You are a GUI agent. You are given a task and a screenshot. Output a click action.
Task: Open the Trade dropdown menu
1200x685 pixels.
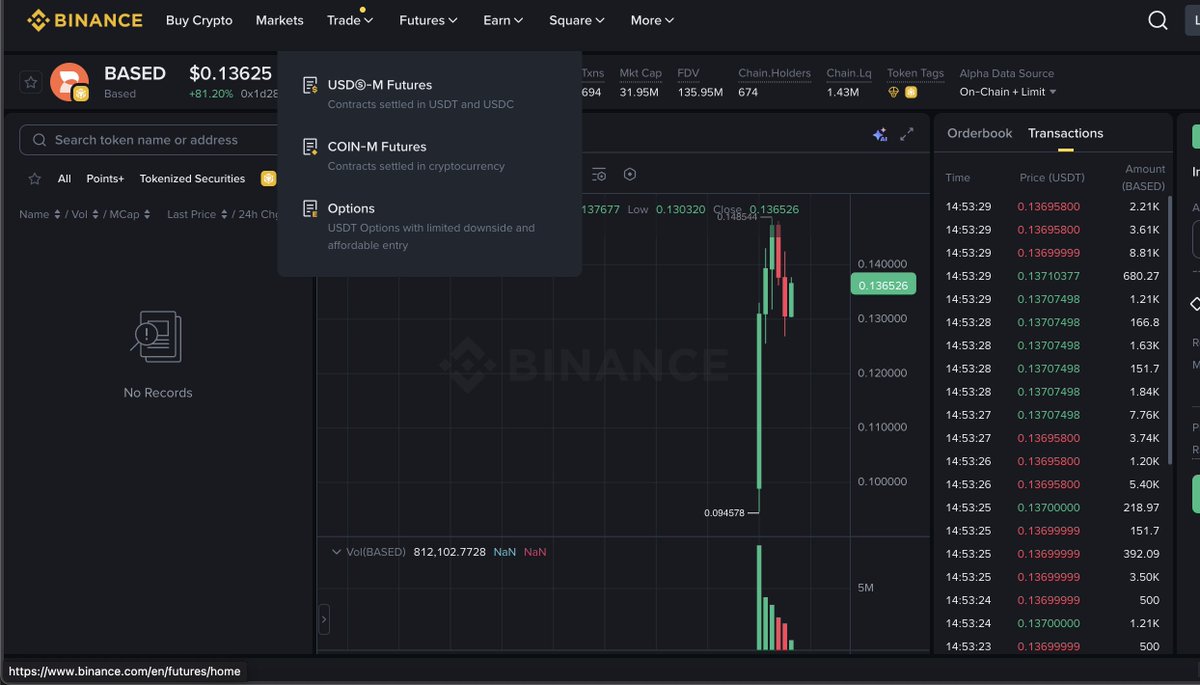pyautogui.click(x=350, y=20)
